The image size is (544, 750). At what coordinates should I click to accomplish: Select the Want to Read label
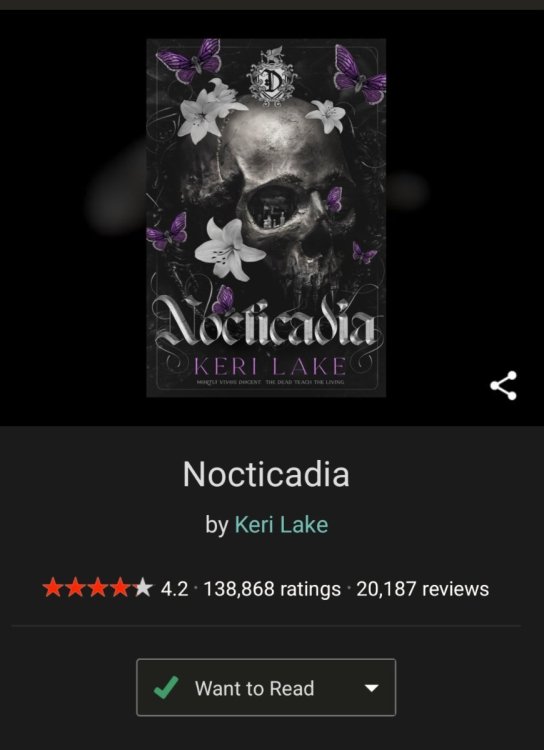pos(254,688)
